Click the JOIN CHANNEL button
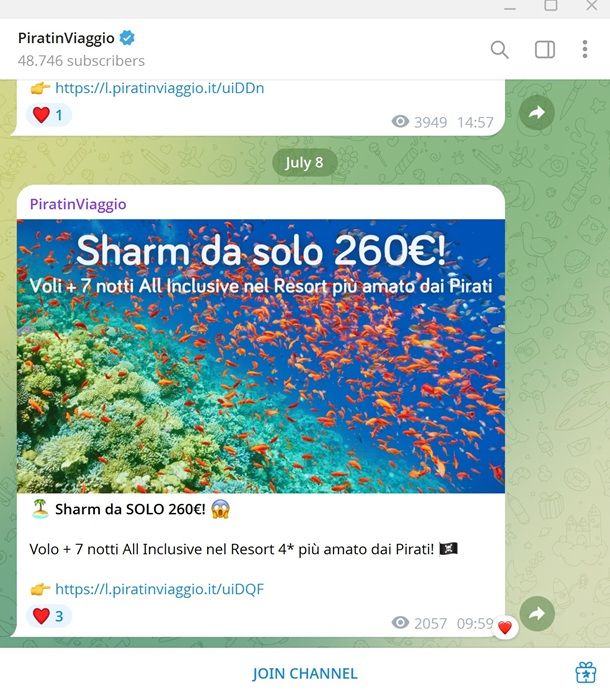The image size is (610, 690). pyautogui.click(x=305, y=673)
